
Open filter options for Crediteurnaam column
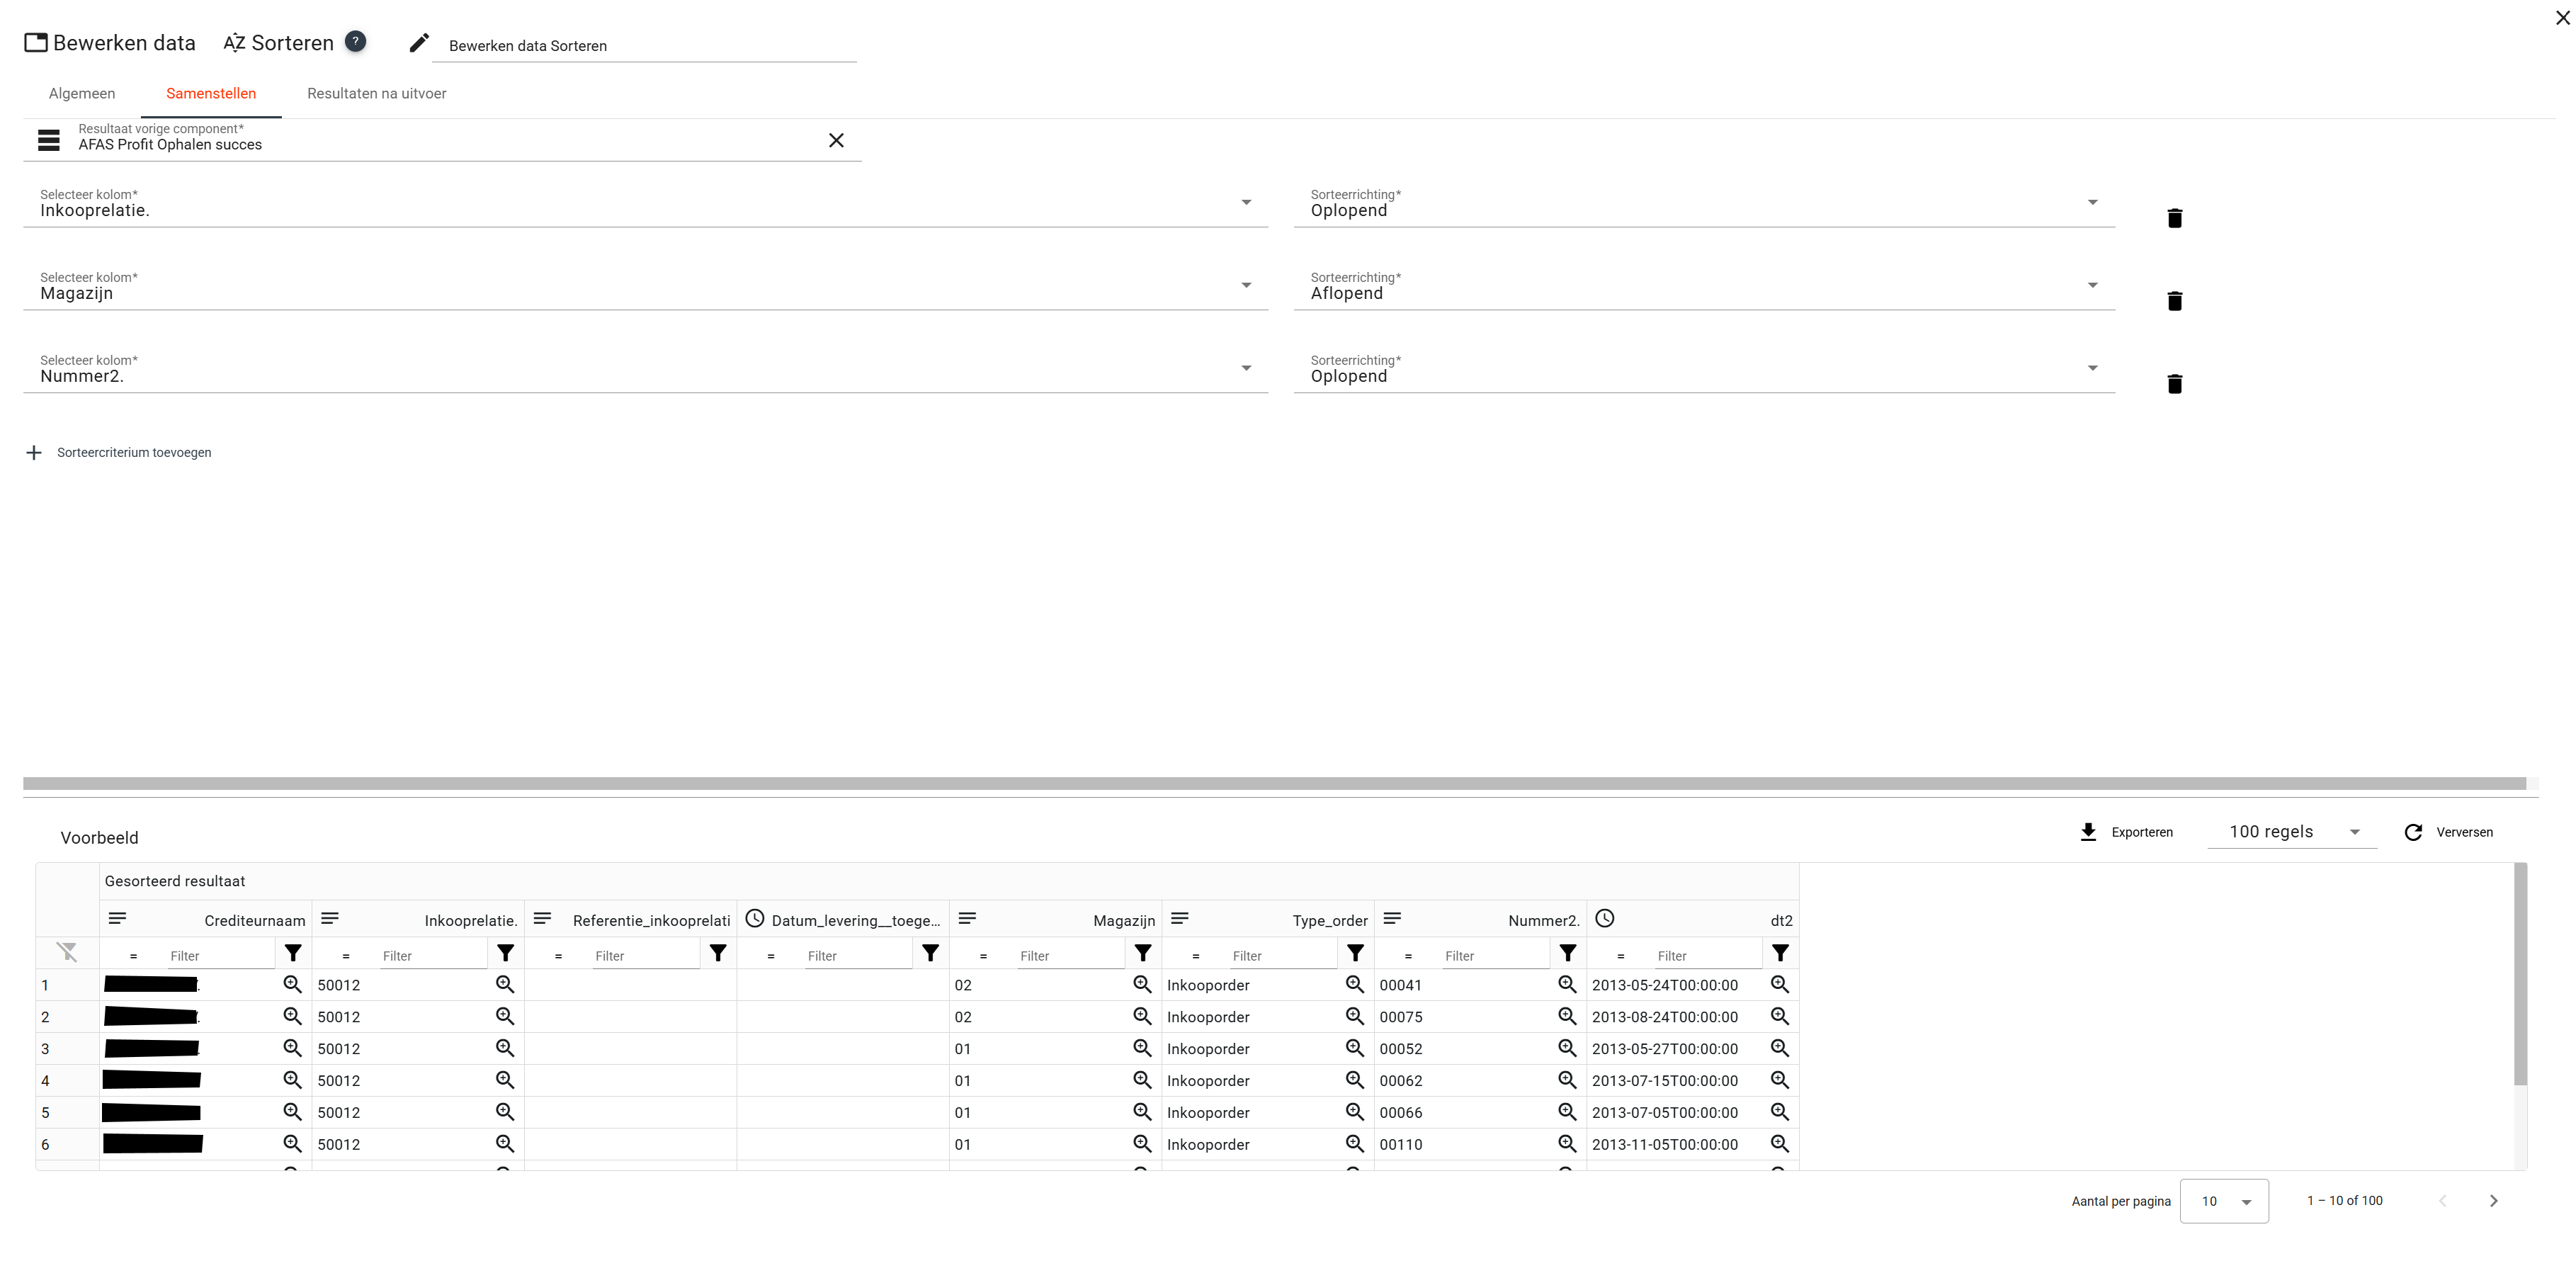pos(293,953)
